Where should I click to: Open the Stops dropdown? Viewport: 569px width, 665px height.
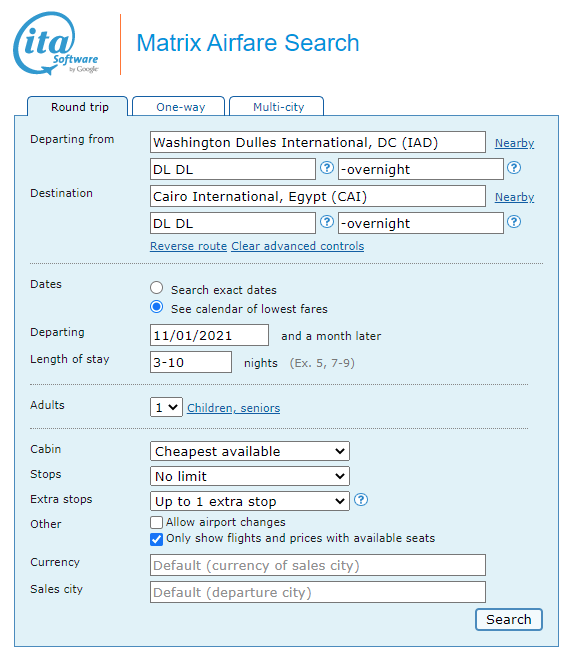pyautogui.click(x=250, y=476)
